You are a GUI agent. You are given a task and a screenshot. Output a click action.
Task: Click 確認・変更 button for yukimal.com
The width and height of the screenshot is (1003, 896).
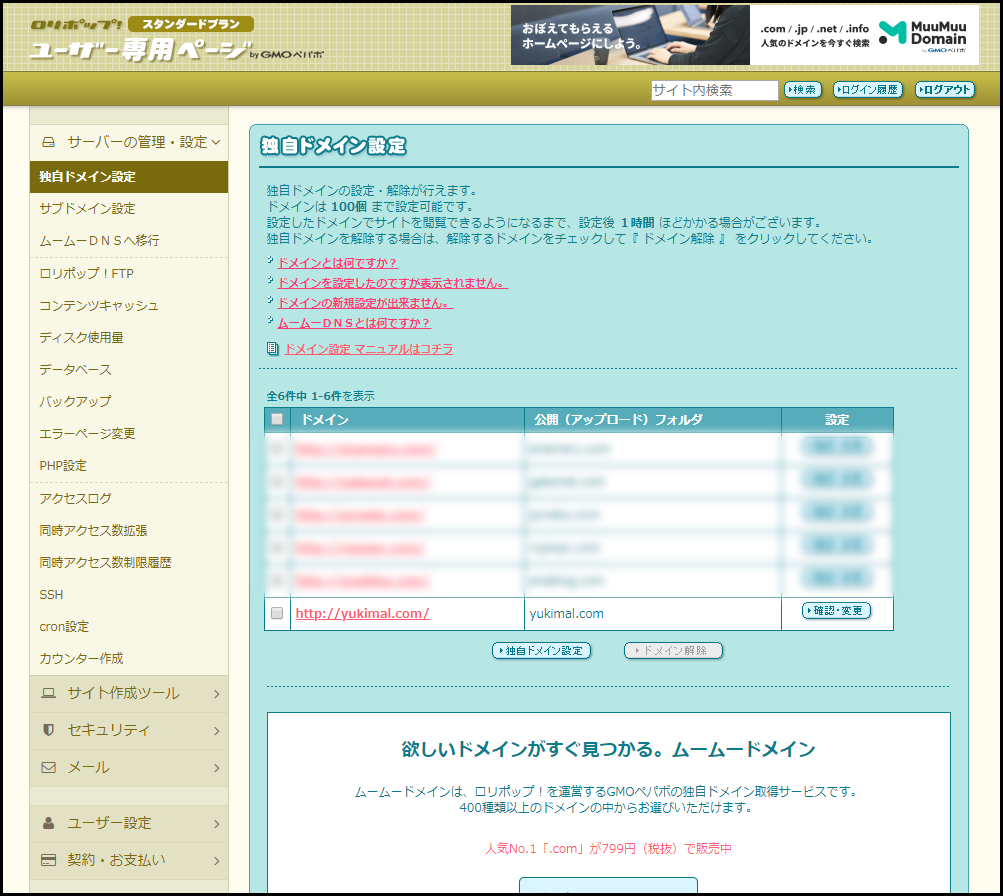(836, 611)
